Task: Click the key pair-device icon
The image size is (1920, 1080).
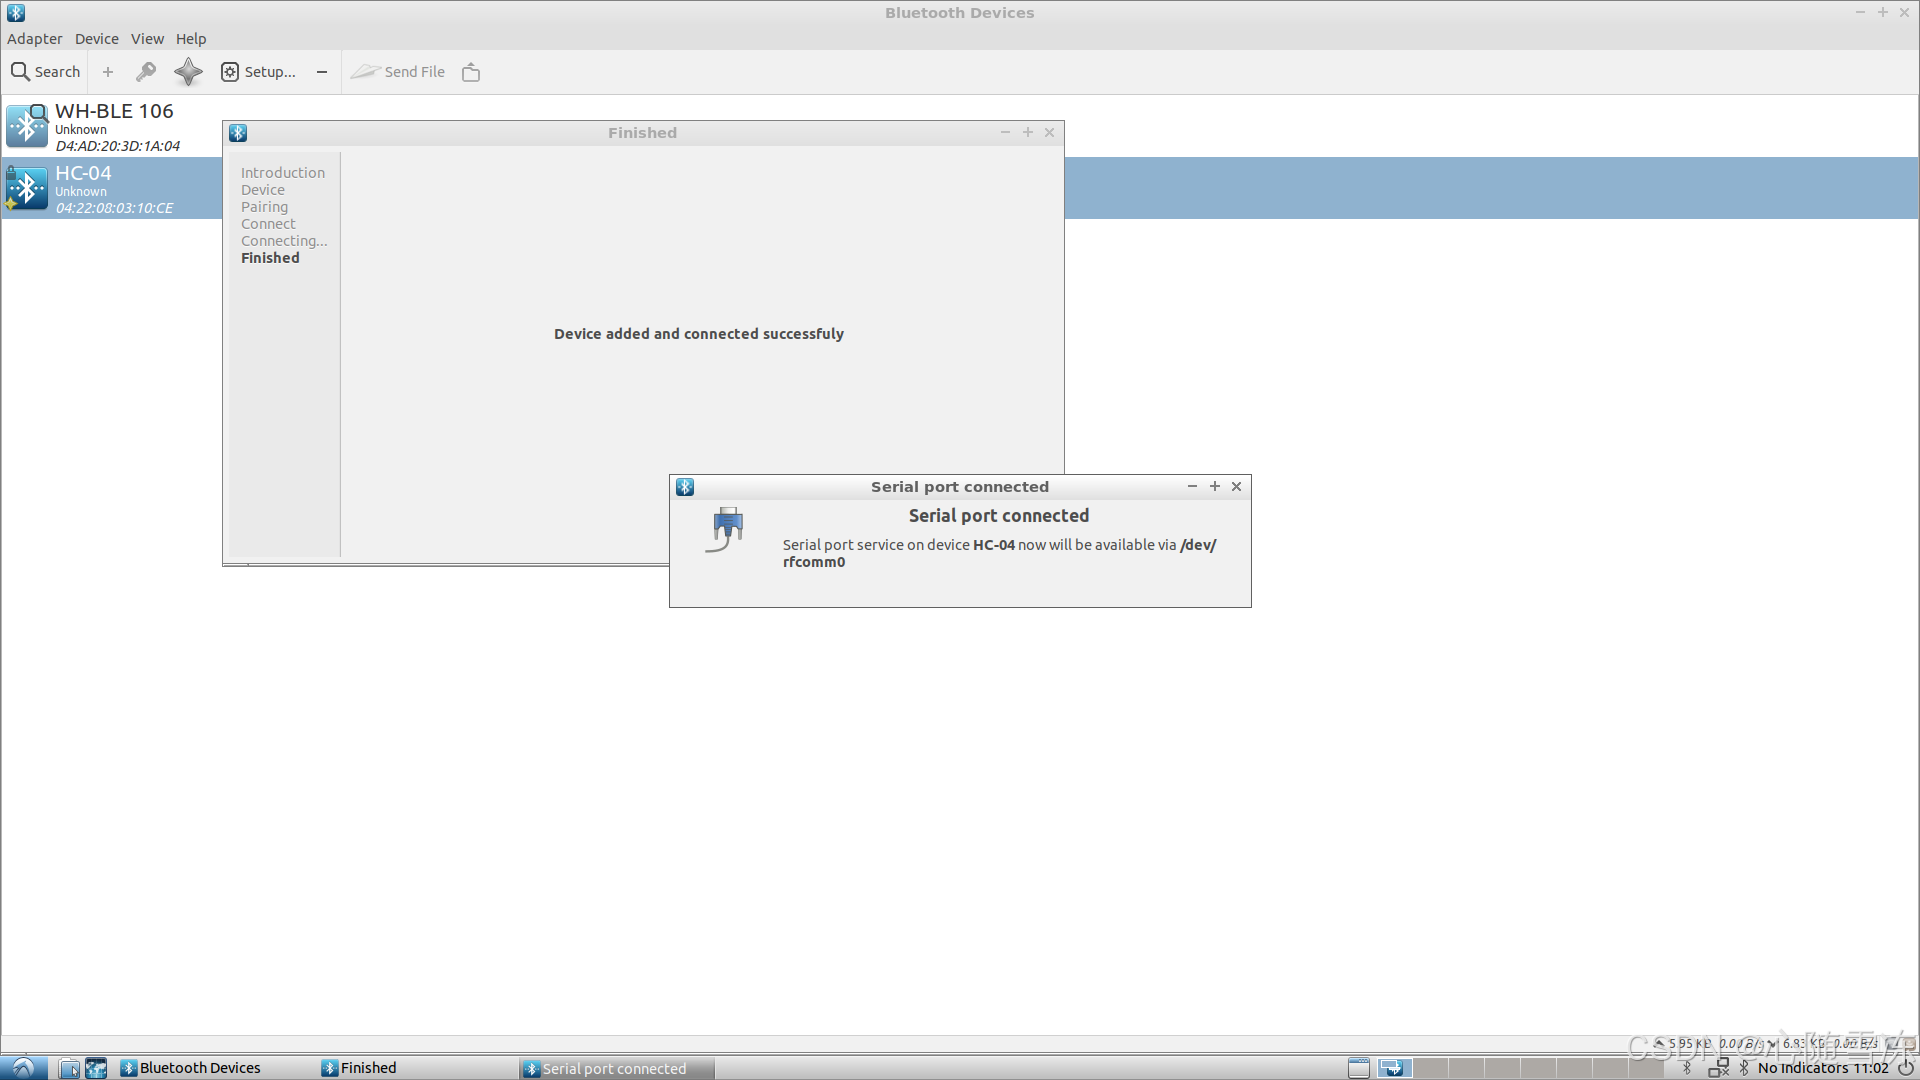Action: coord(146,72)
